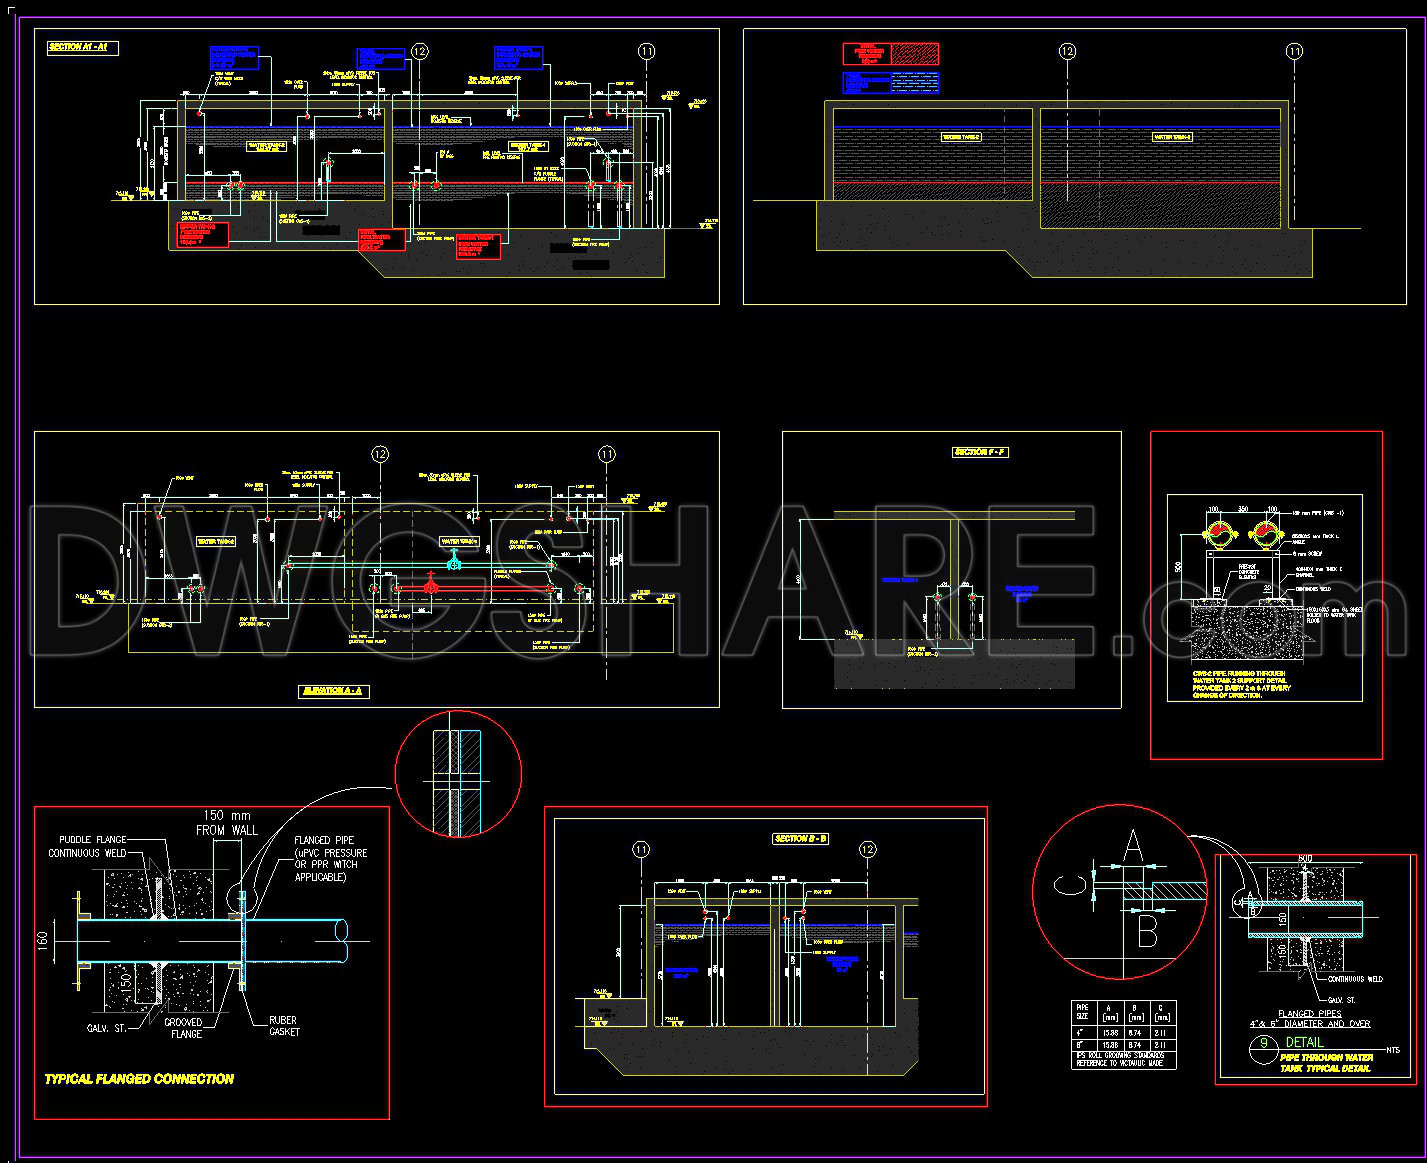Click the 'WATER TANK-2' label in Section A1-A1
Screen dimensions: 1427x1163
coord(266,146)
